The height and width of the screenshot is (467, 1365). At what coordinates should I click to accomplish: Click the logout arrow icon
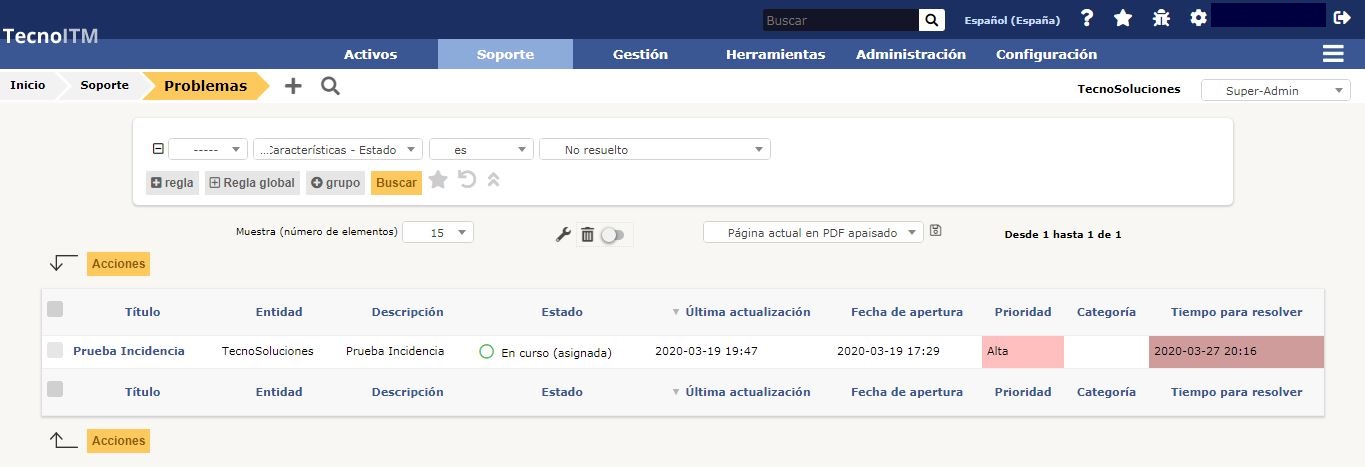(1342, 17)
